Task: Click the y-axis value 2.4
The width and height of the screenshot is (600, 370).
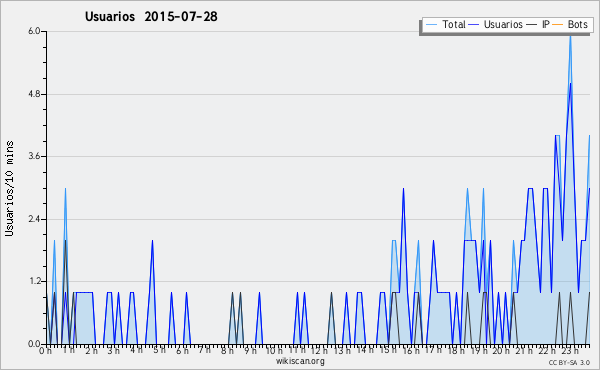Action: [34, 219]
